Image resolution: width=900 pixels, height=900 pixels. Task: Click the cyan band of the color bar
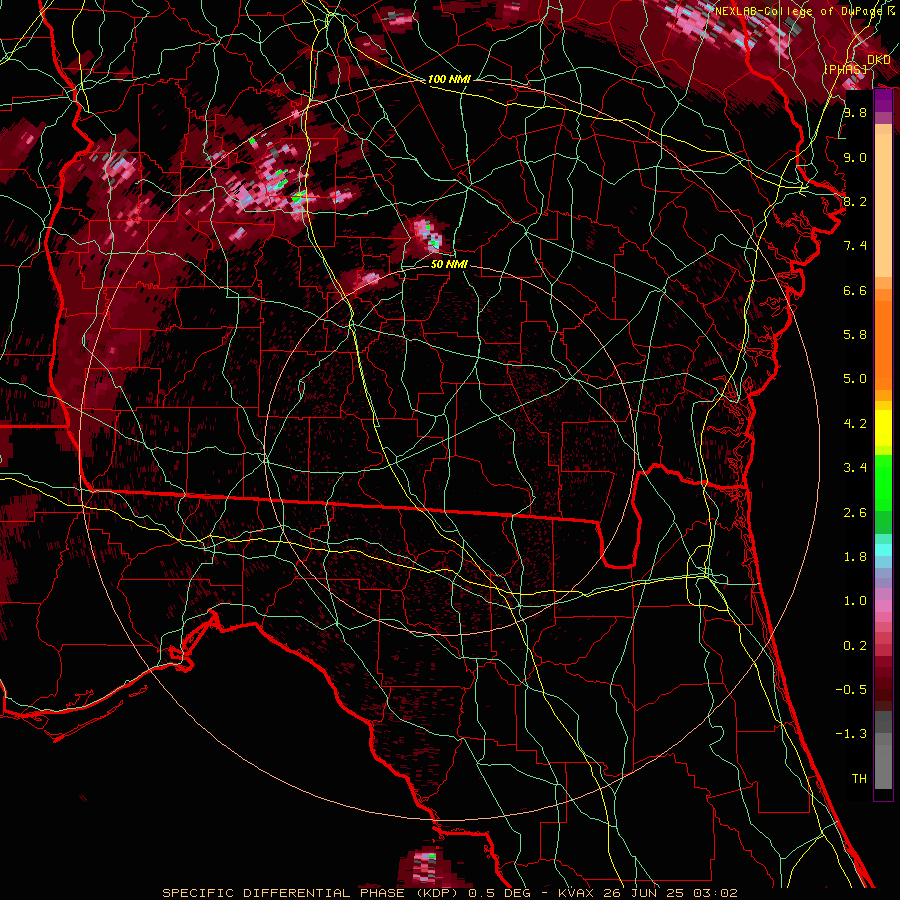[883, 549]
